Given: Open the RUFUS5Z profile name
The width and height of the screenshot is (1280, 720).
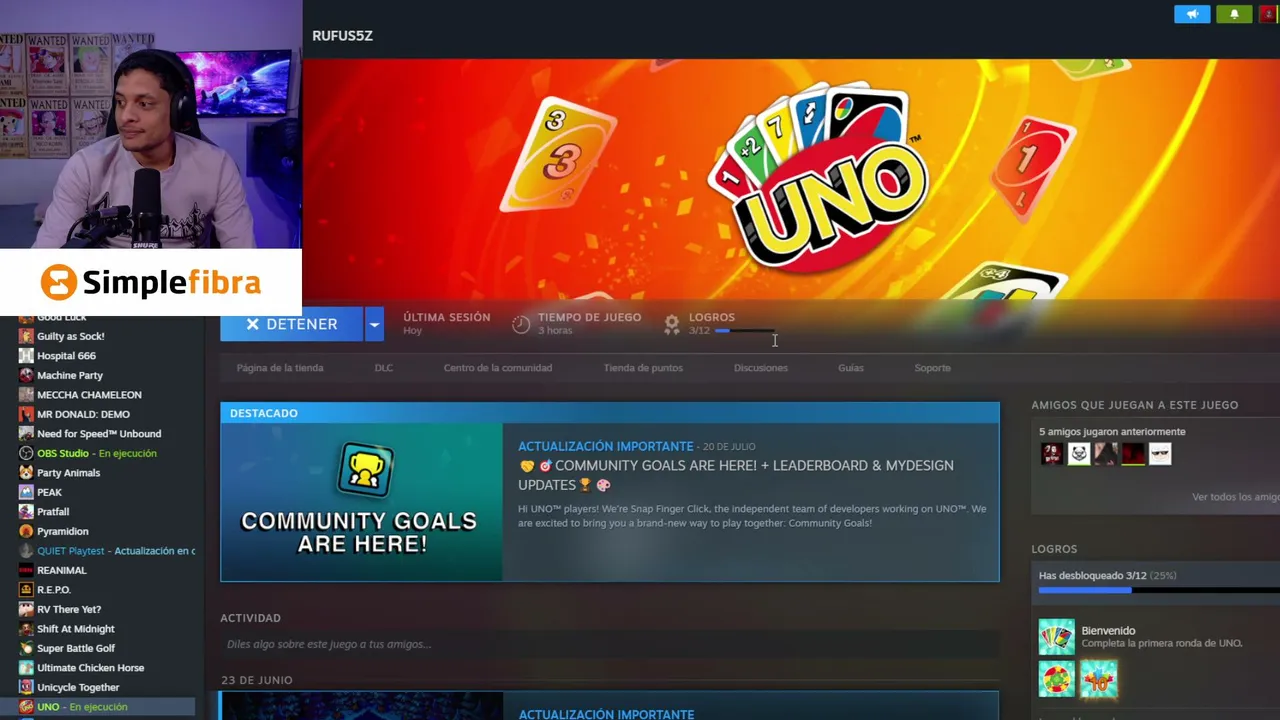Looking at the screenshot, I should tap(342, 36).
